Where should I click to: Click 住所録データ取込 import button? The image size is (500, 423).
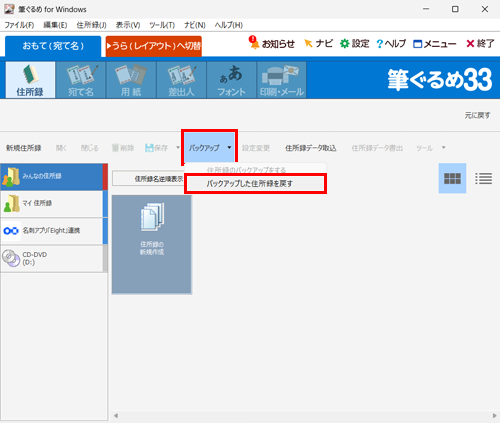click(x=310, y=148)
